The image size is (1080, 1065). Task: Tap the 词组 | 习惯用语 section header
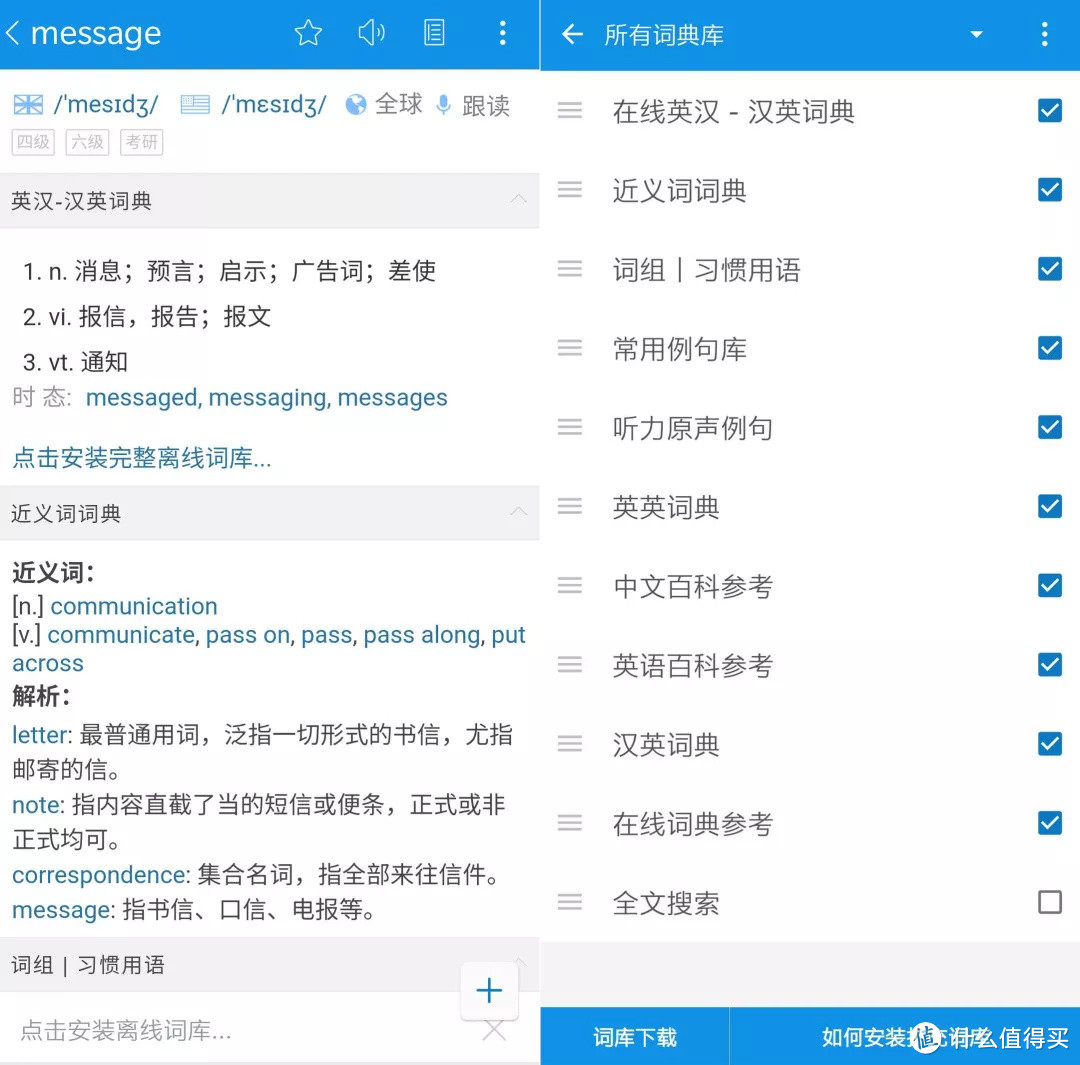[x=269, y=964]
